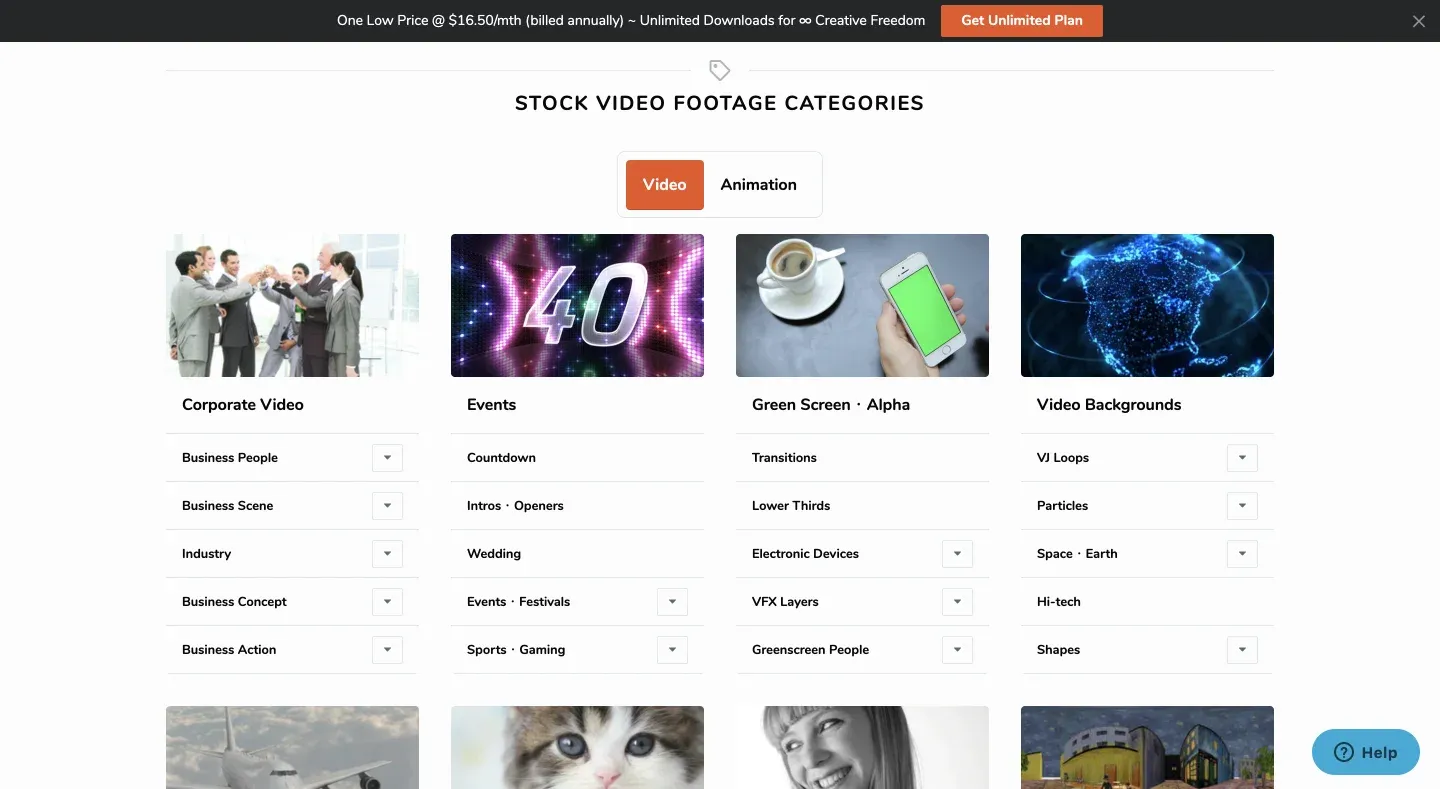Viewport: 1440px width, 789px height.
Task: Open the Countdown category link
Action: click(x=501, y=458)
